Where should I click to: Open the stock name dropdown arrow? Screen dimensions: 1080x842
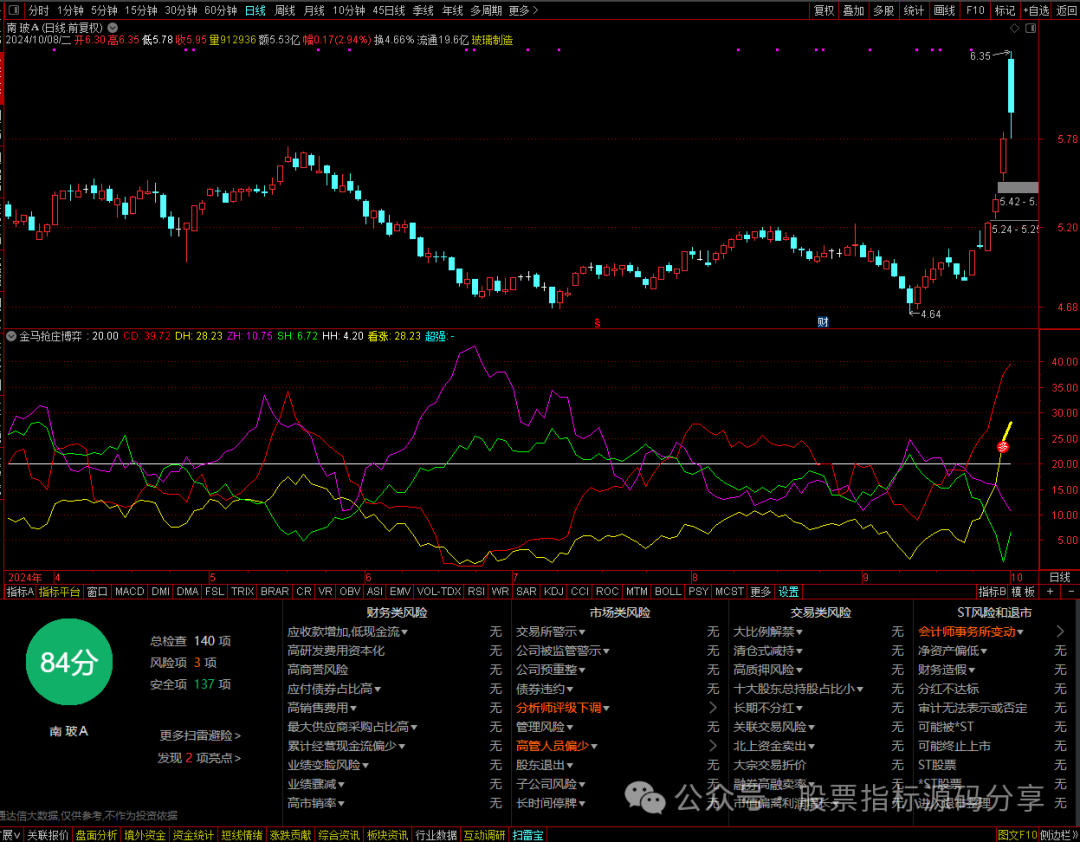coord(112,28)
